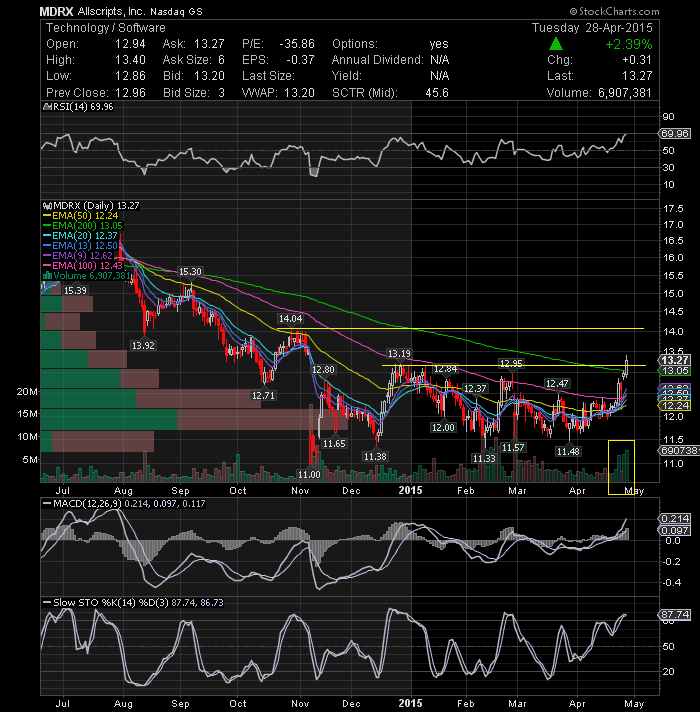Select the High value 13.40

130,60
